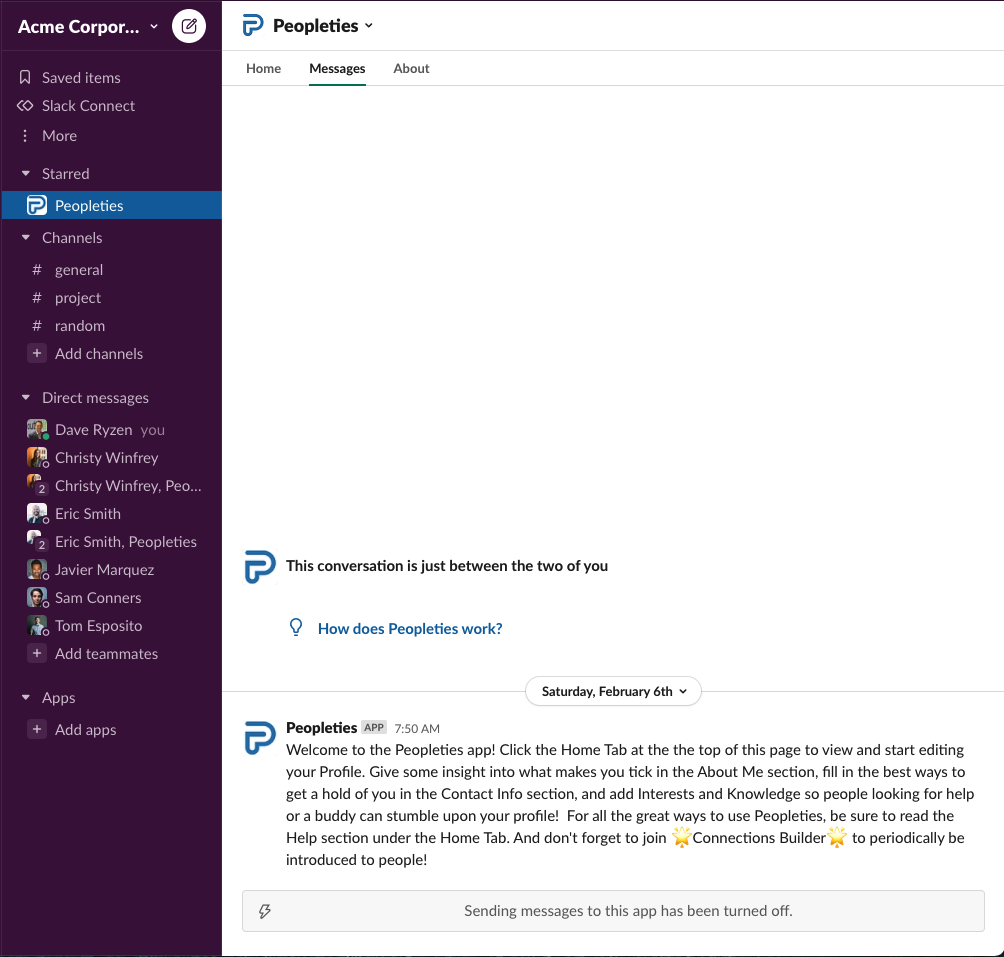Click the compose new message icon
Screen dimensions: 1004x957
point(189,26)
